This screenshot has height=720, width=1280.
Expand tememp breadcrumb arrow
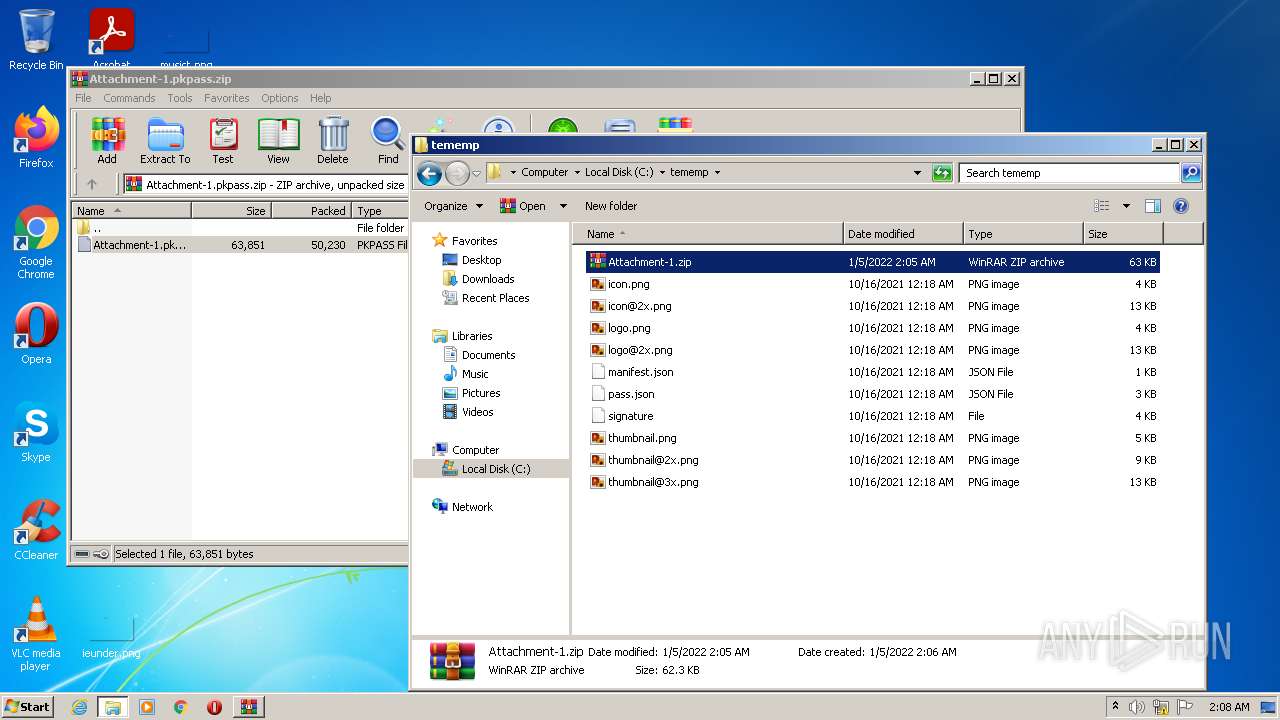[717, 173]
